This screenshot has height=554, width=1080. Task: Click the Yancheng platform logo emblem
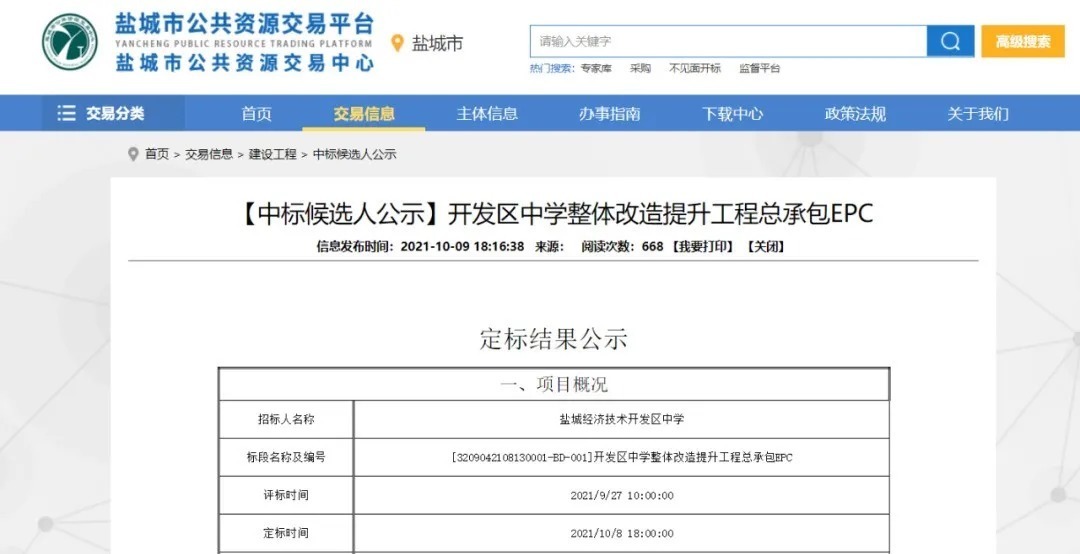70,42
